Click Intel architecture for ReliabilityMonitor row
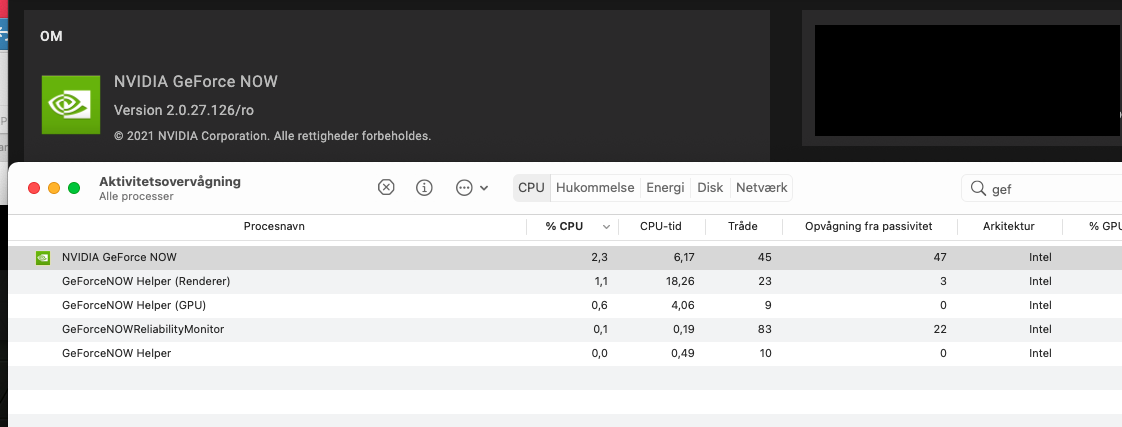 [x=1040, y=330]
